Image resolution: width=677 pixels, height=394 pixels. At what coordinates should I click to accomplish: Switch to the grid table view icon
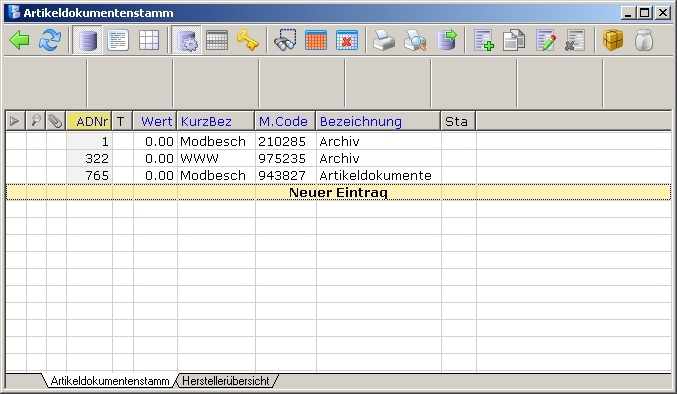(x=149, y=40)
